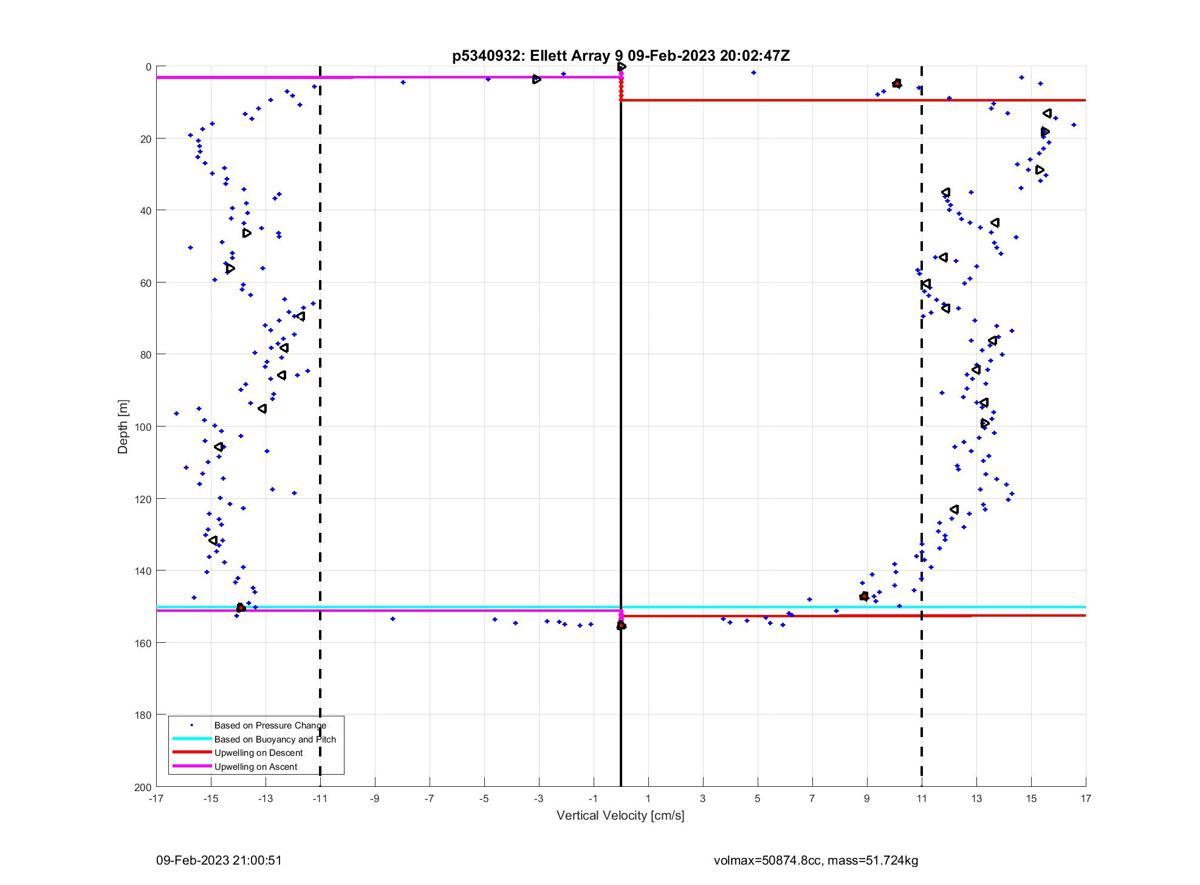Click y-axis tick label '80'

(x=146, y=355)
